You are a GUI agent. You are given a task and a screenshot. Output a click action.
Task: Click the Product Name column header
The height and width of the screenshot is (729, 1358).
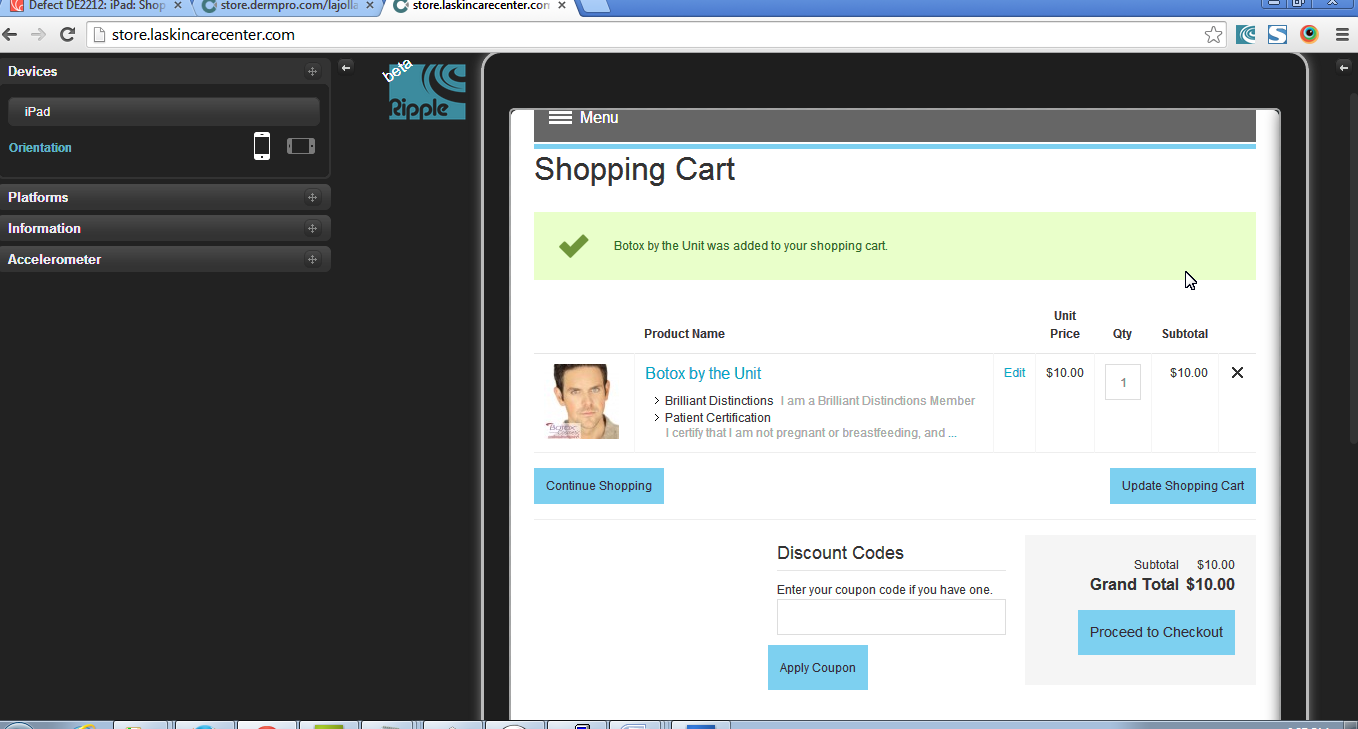[x=684, y=334]
